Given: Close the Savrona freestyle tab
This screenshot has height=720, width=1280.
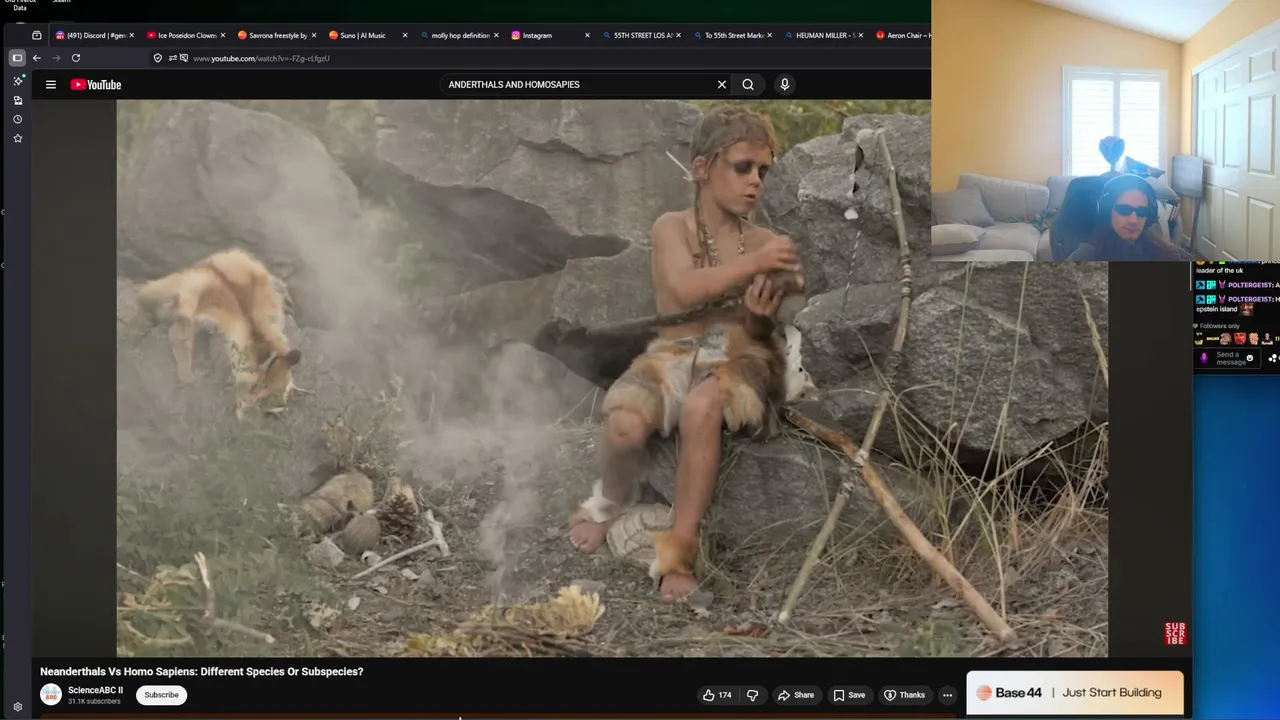Looking at the screenshot, I should (314, 35).
